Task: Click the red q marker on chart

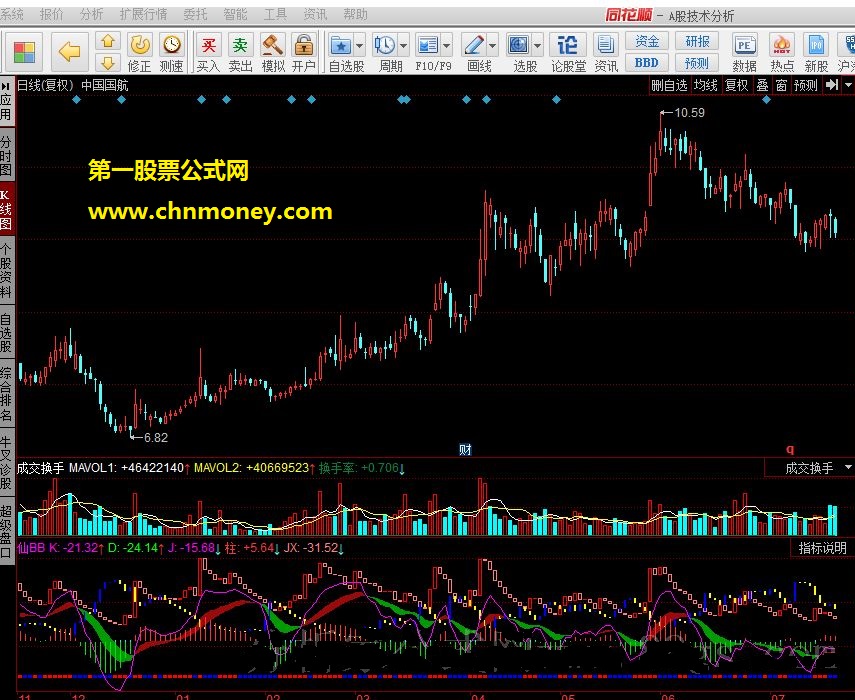Action: [790, 449]
